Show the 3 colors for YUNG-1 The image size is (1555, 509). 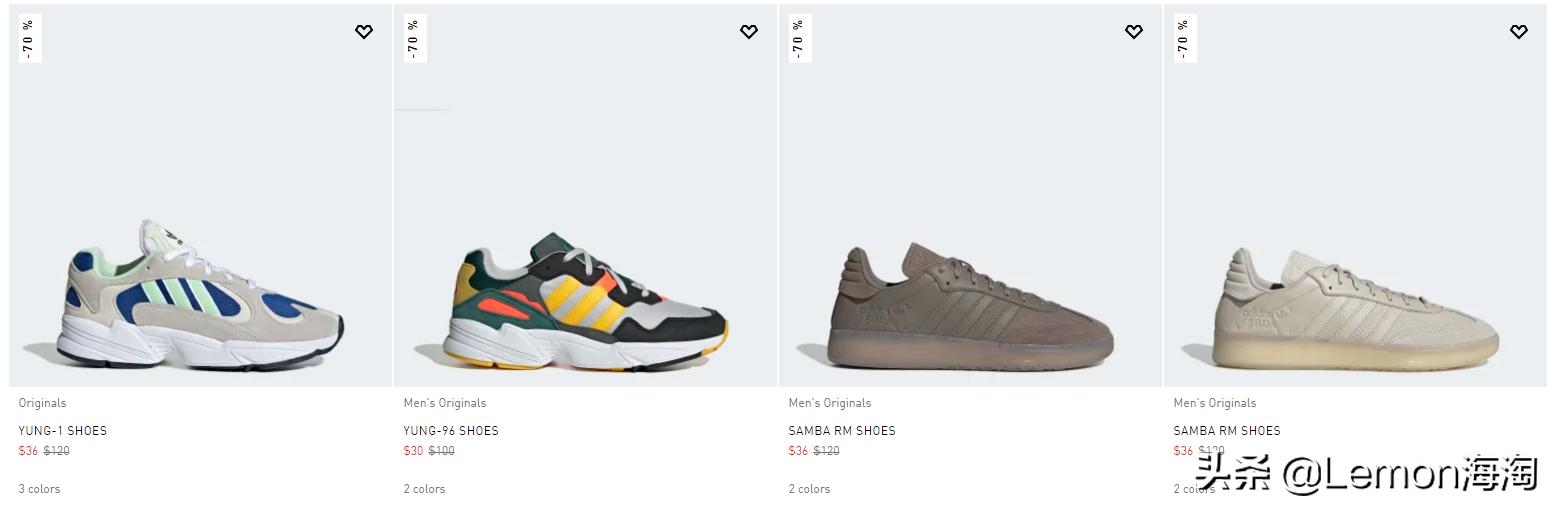click(39, 489)
